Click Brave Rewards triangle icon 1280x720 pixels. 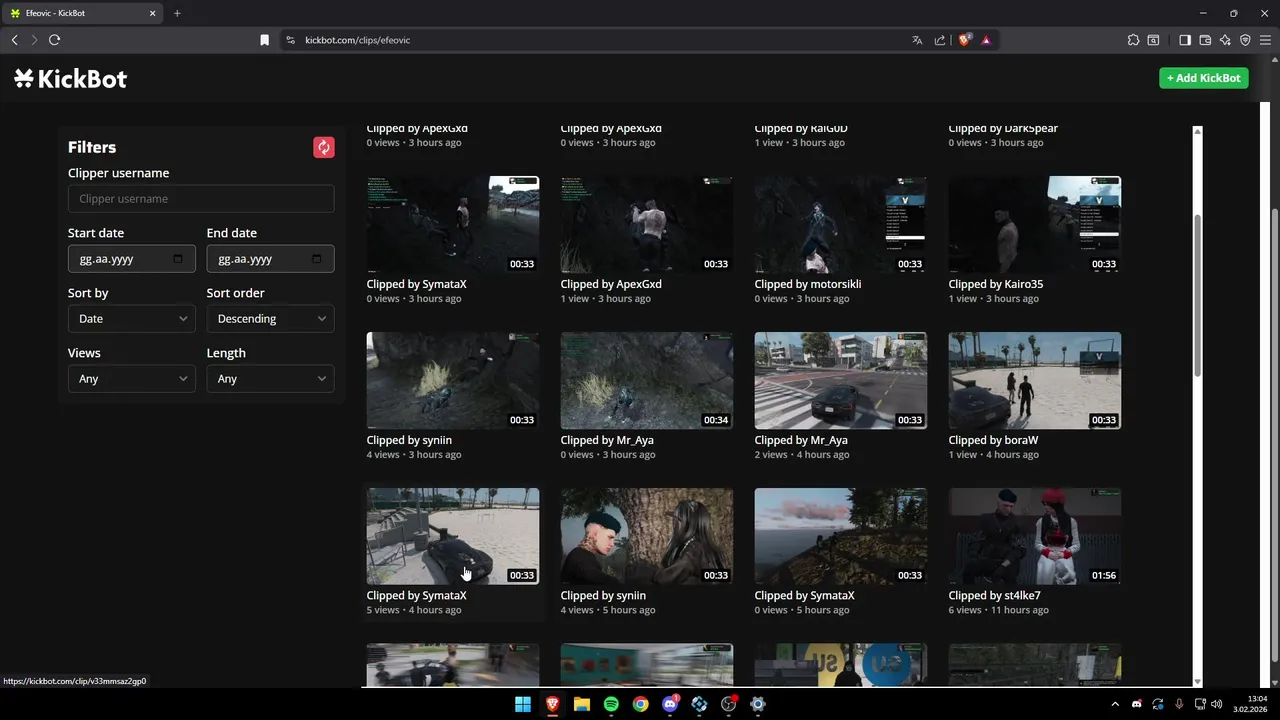coord(986,40)
